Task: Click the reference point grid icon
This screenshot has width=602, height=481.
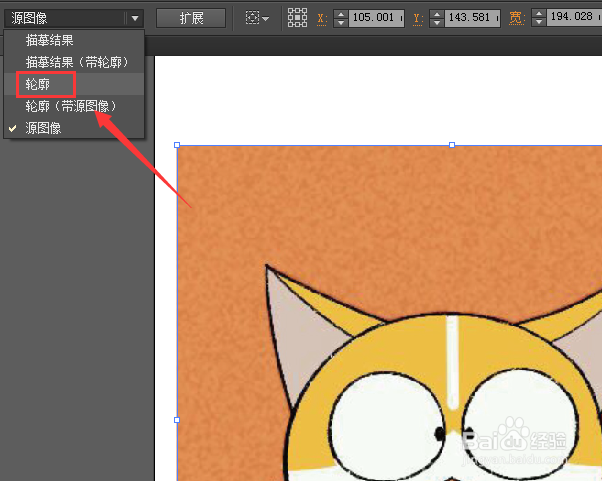Action: (298, 18)
